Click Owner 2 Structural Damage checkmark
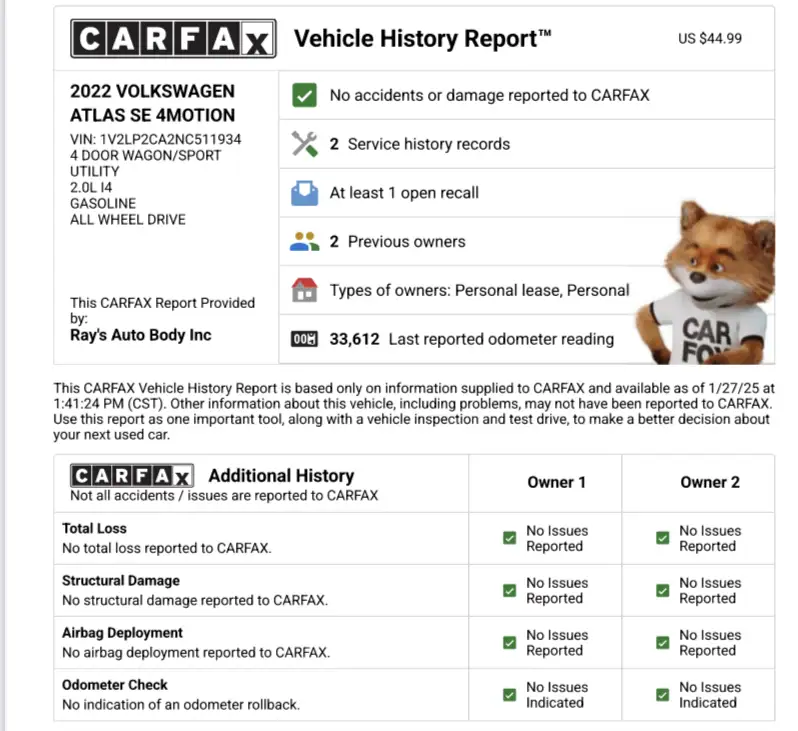The height and width of the screenshot is (731, 798). pyautogui.click(x=662, y=591)
